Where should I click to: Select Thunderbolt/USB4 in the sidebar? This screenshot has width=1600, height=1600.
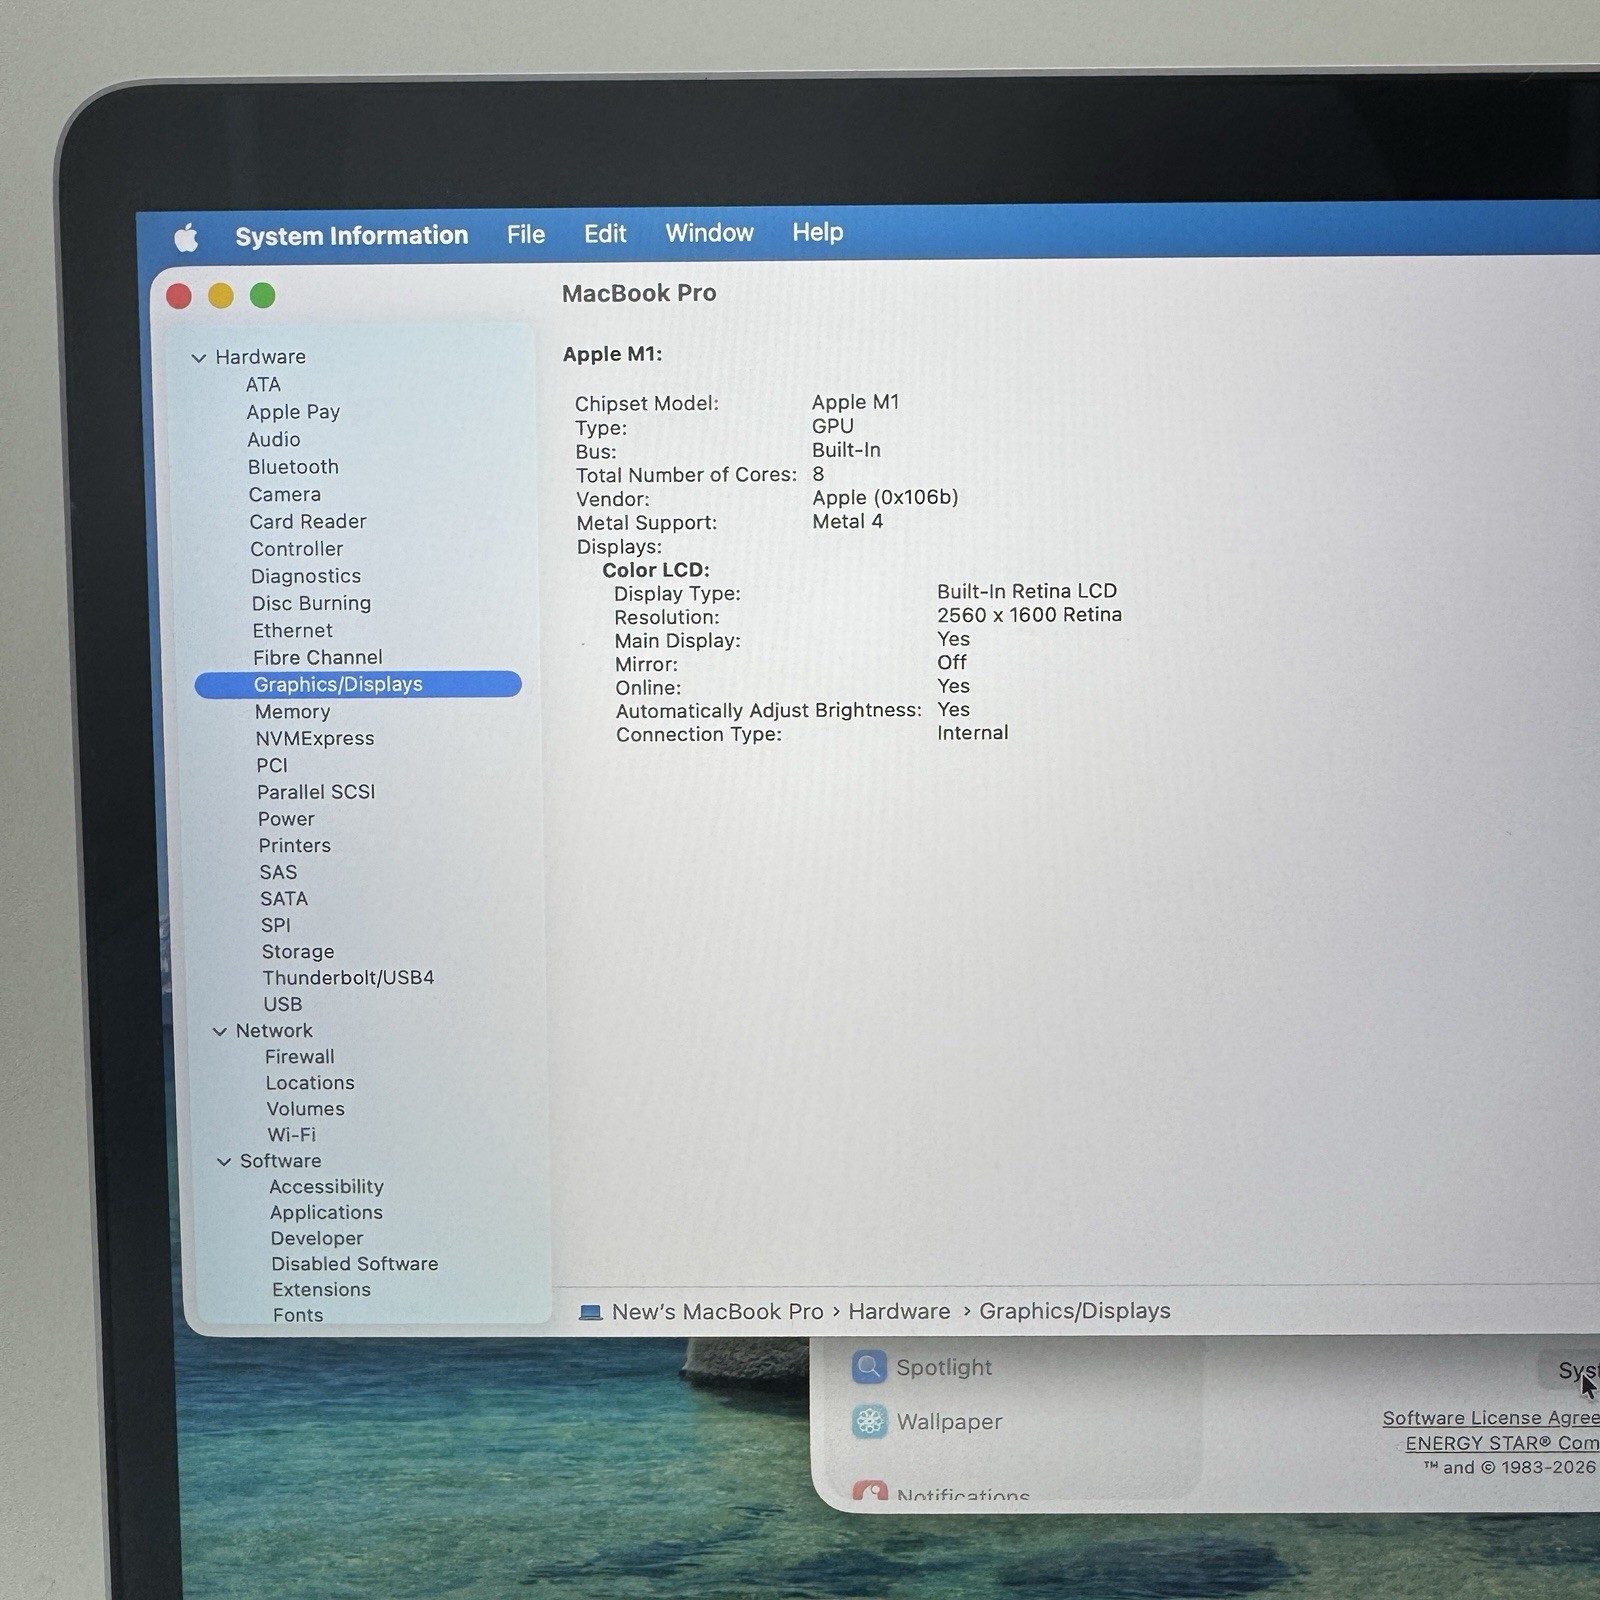click(x=348, y=978)
